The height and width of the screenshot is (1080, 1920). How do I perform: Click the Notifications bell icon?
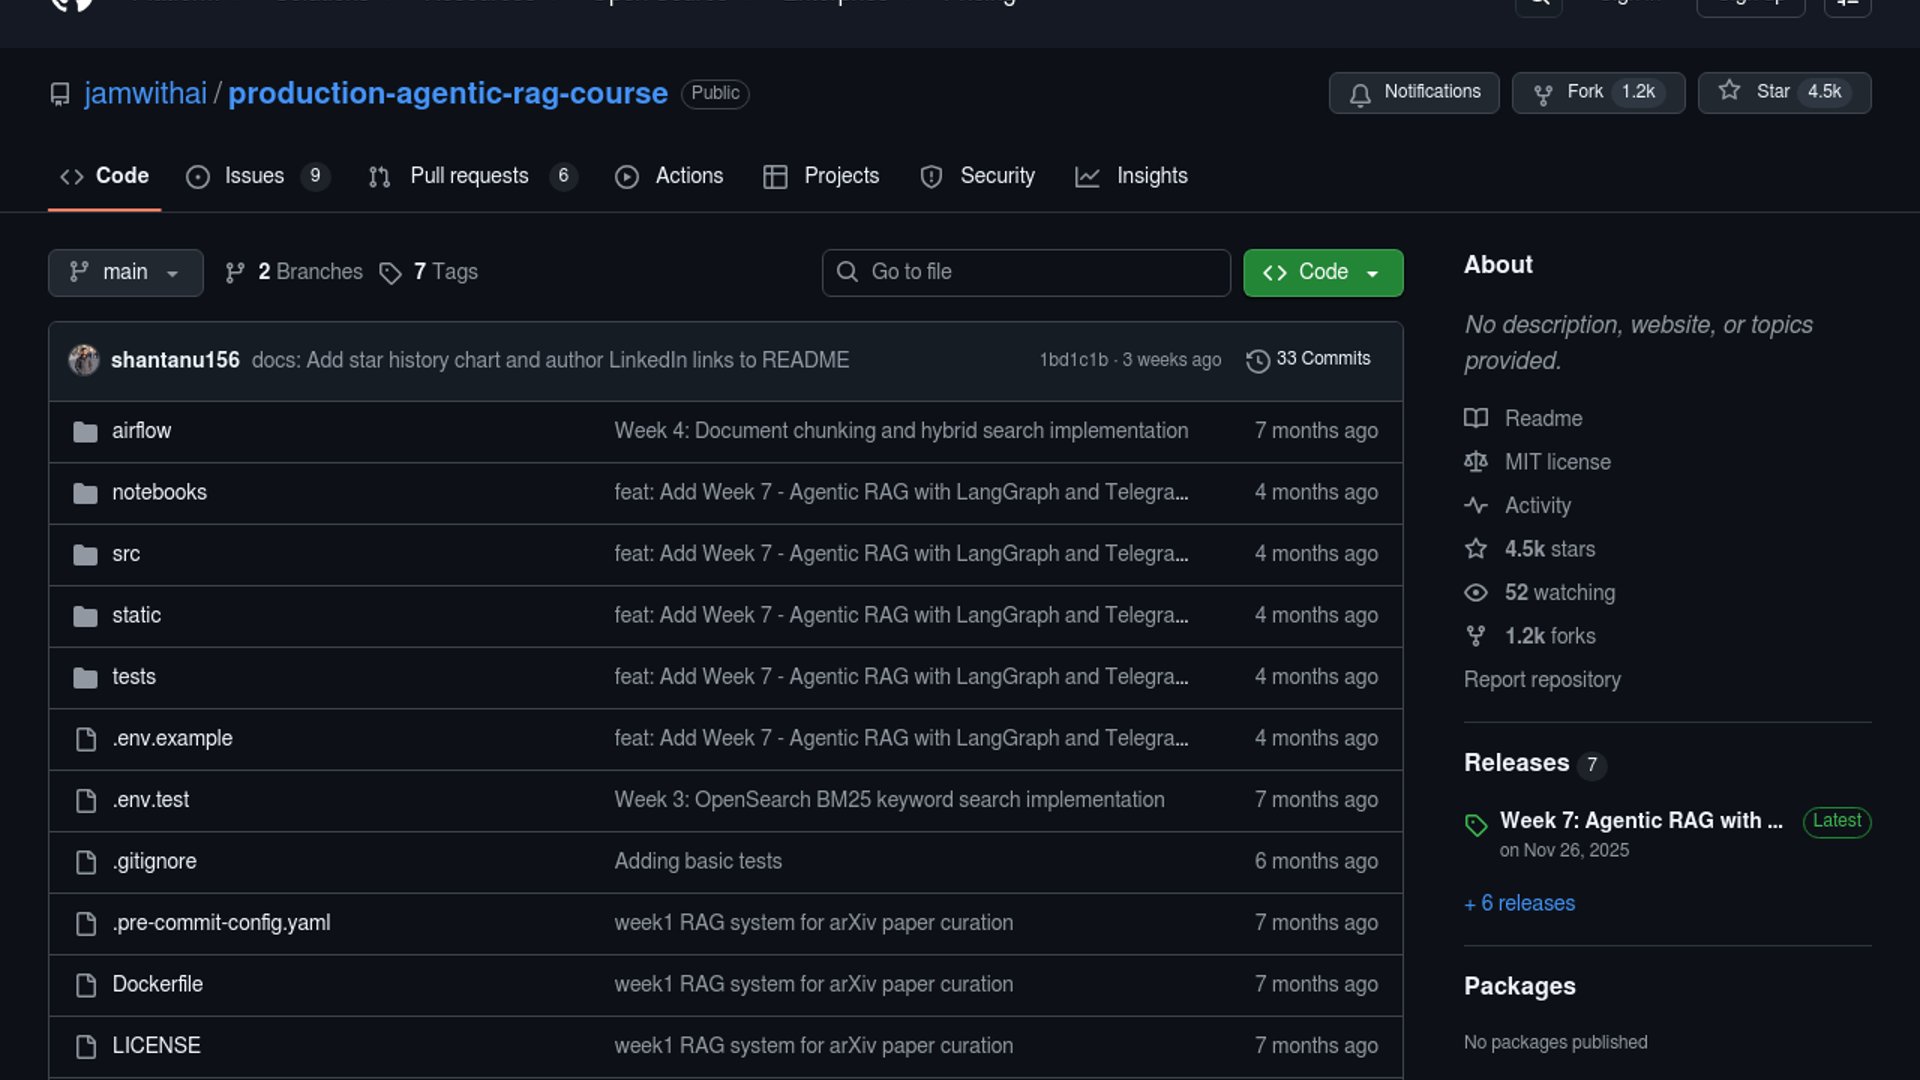coord(1360,94)
